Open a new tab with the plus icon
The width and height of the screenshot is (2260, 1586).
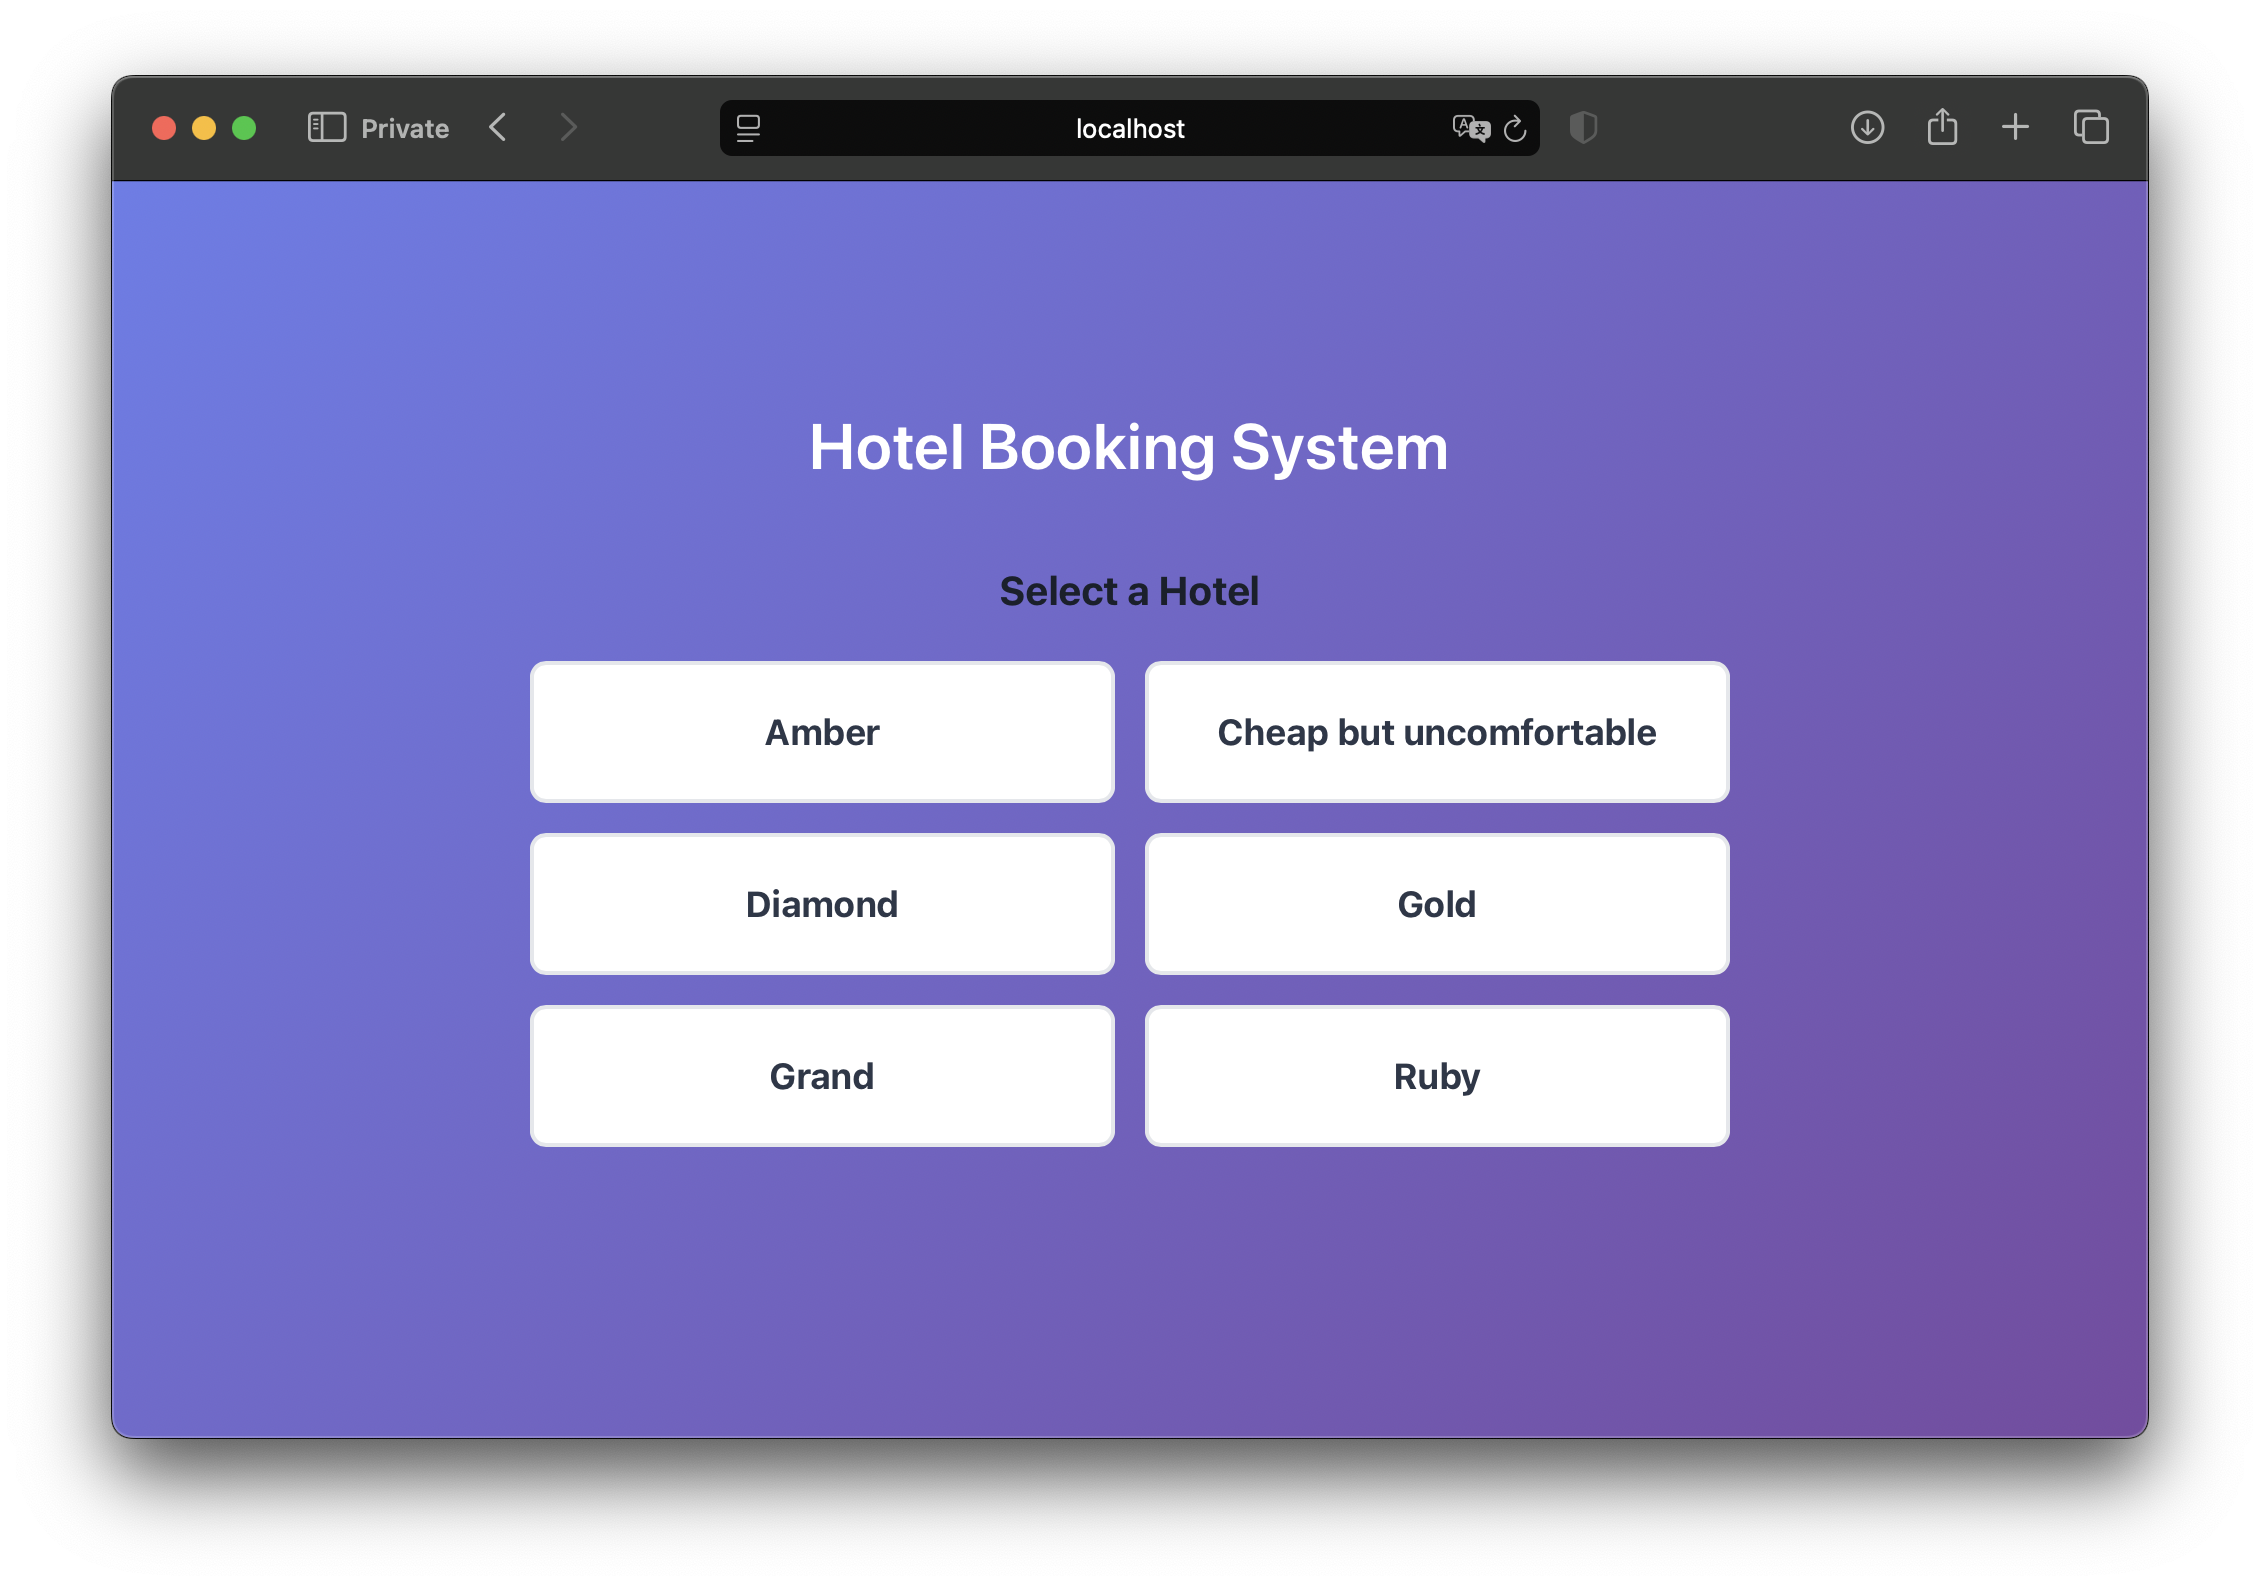point(2015,127)
